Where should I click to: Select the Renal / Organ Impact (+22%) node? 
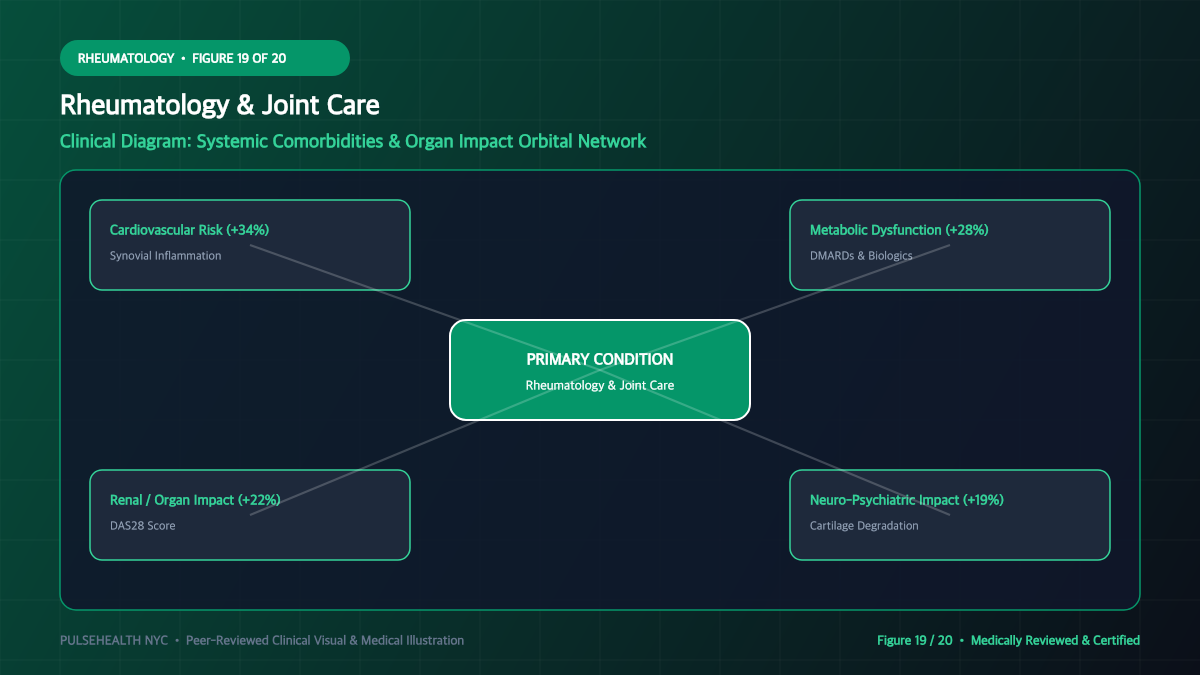(x=250, y=515)
